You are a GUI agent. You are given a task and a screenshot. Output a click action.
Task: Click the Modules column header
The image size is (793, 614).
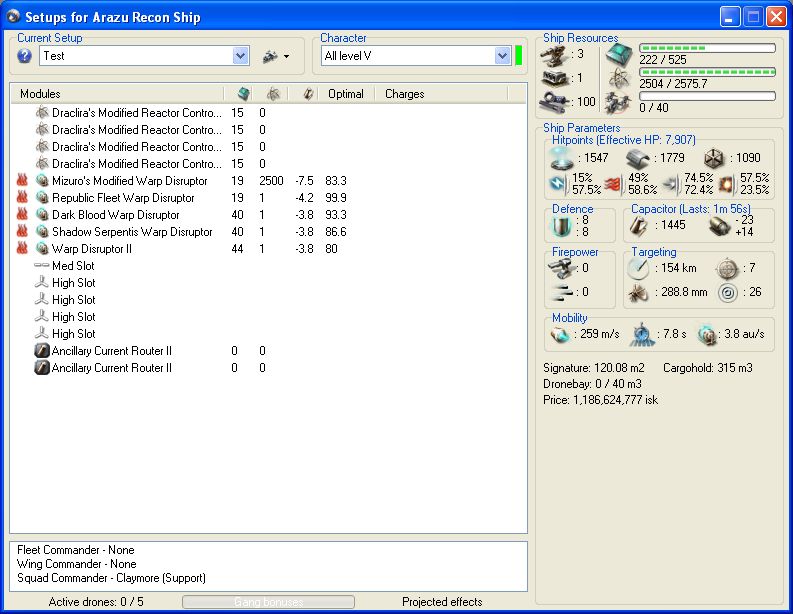coord(117,94)
